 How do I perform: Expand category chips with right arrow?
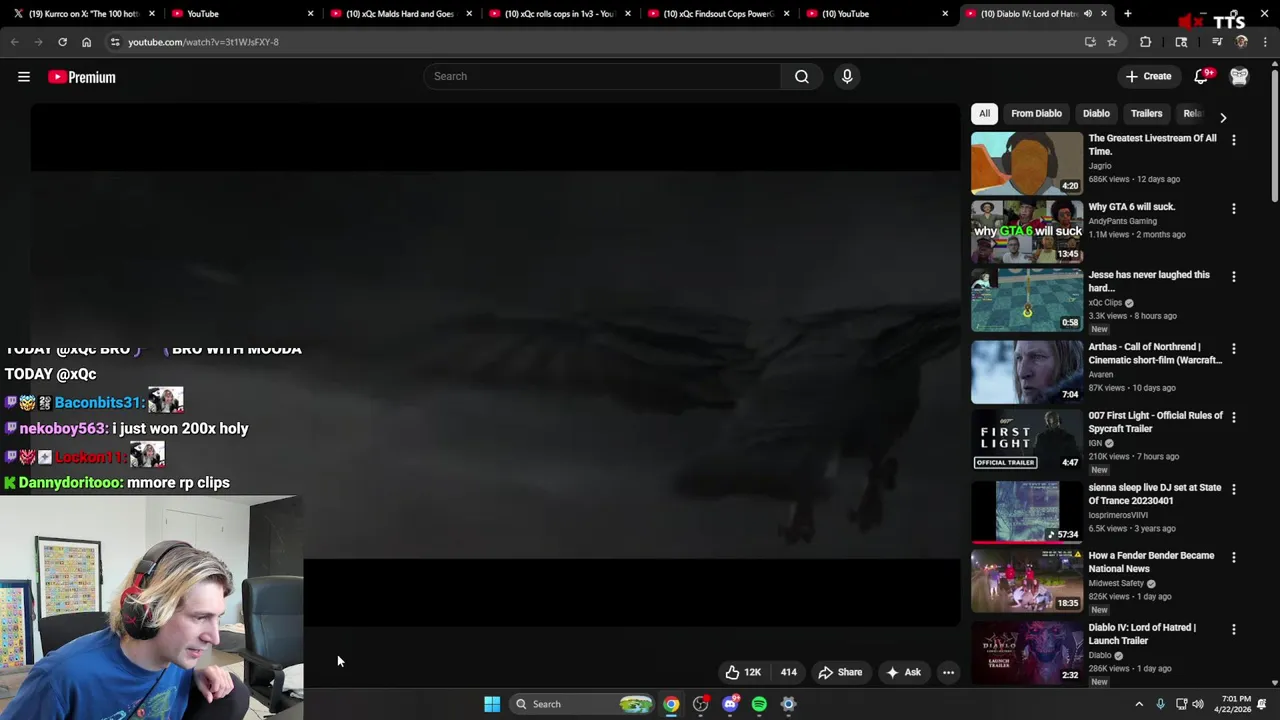[1222, 117]
